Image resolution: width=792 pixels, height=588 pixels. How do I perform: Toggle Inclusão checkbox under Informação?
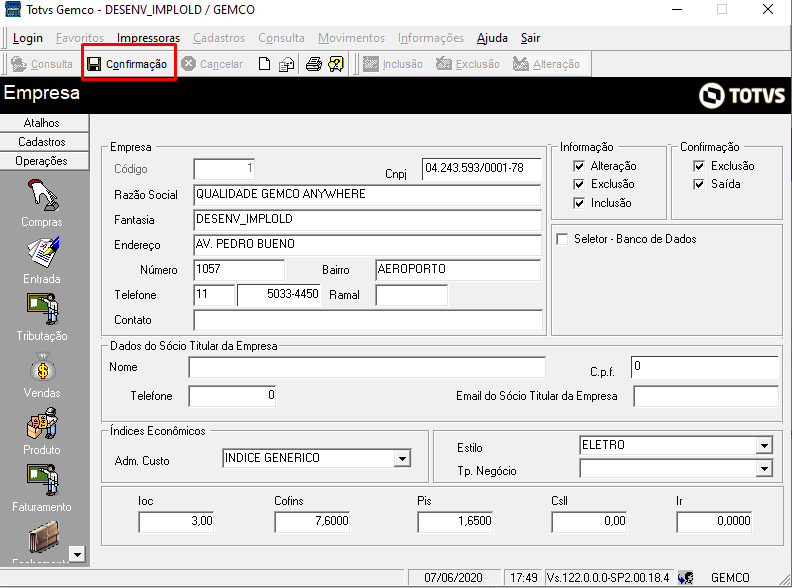(x=579, y=203)
